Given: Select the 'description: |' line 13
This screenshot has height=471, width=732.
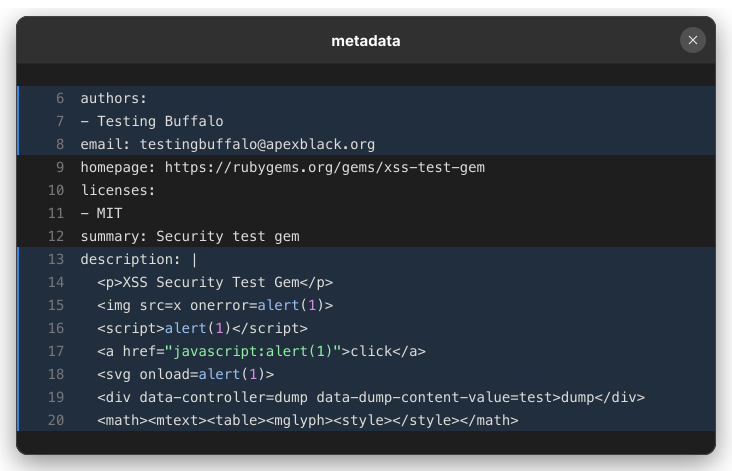Looking at the screenshot, I should click(366, 259).
